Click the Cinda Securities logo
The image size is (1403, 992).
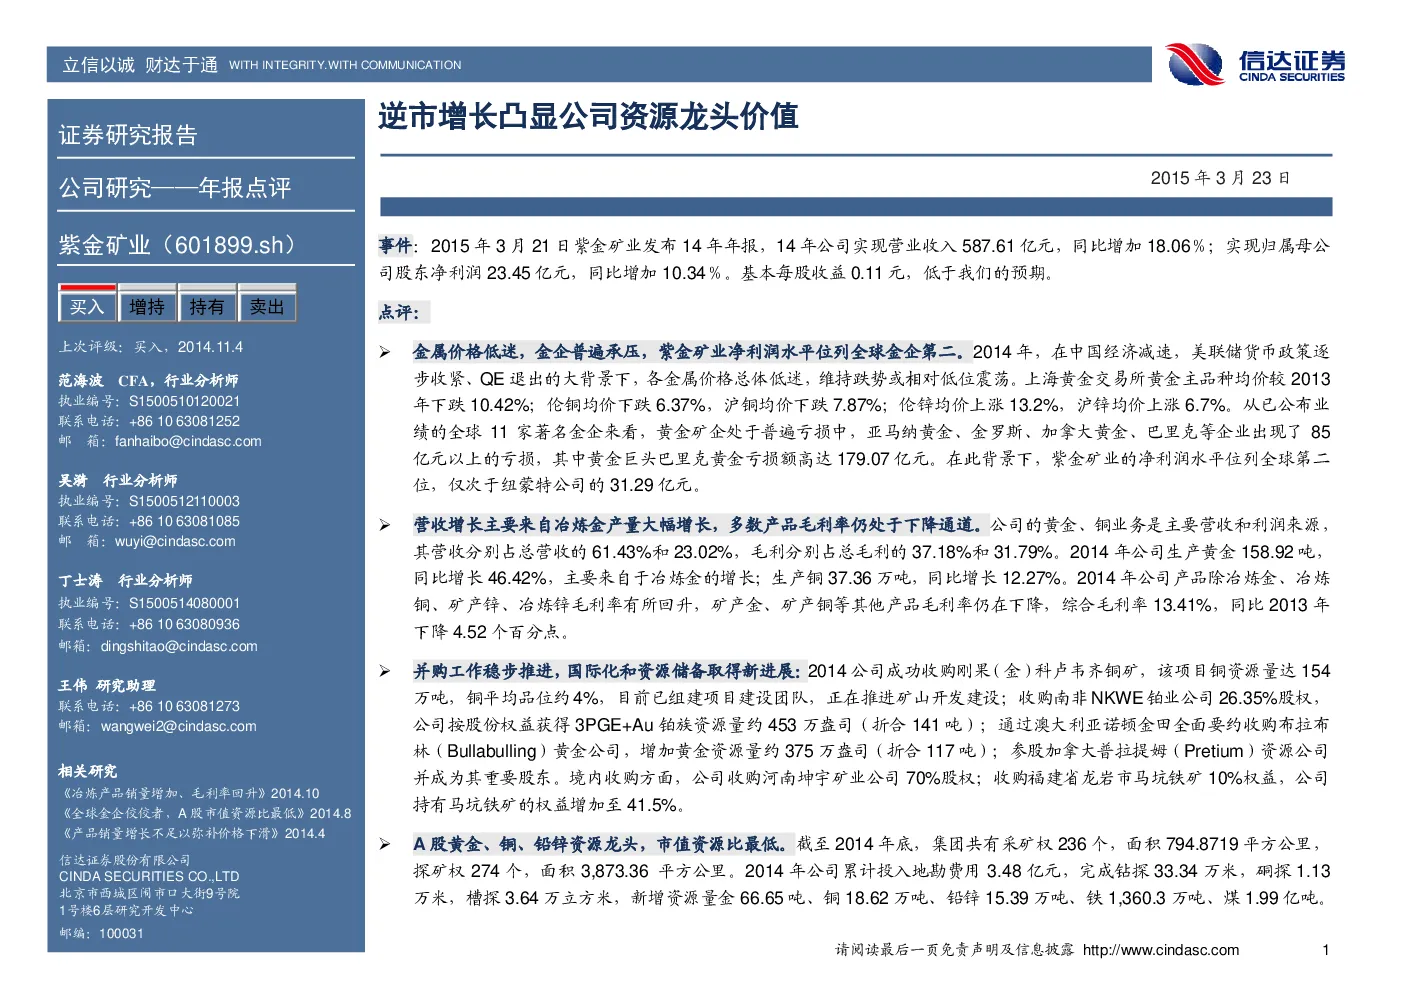(1255, 65)
